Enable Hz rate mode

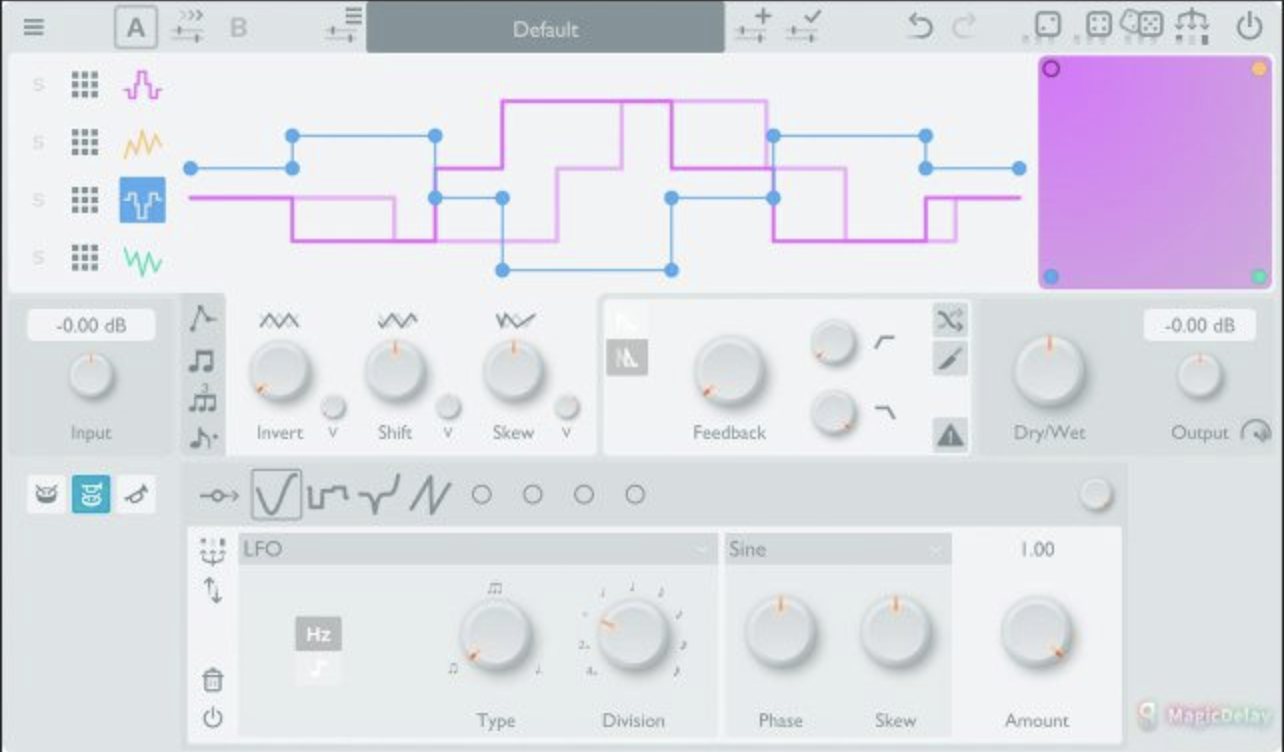(318, 634)
